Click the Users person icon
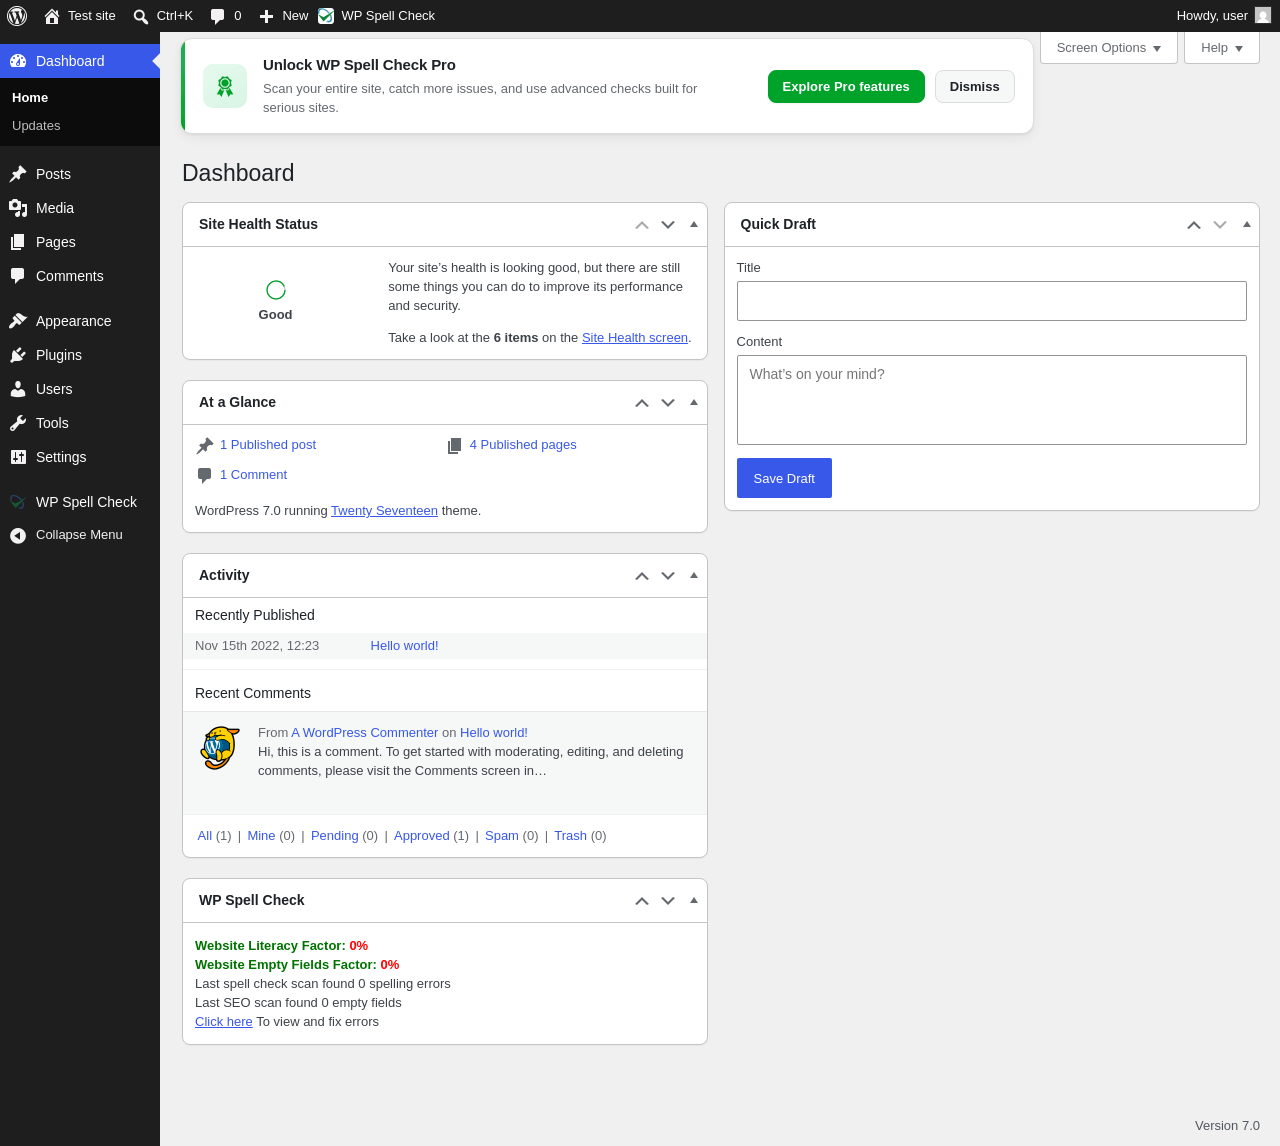This screenshot has width=1280, height=1146. pyautogui.click(x=18, y=389)
